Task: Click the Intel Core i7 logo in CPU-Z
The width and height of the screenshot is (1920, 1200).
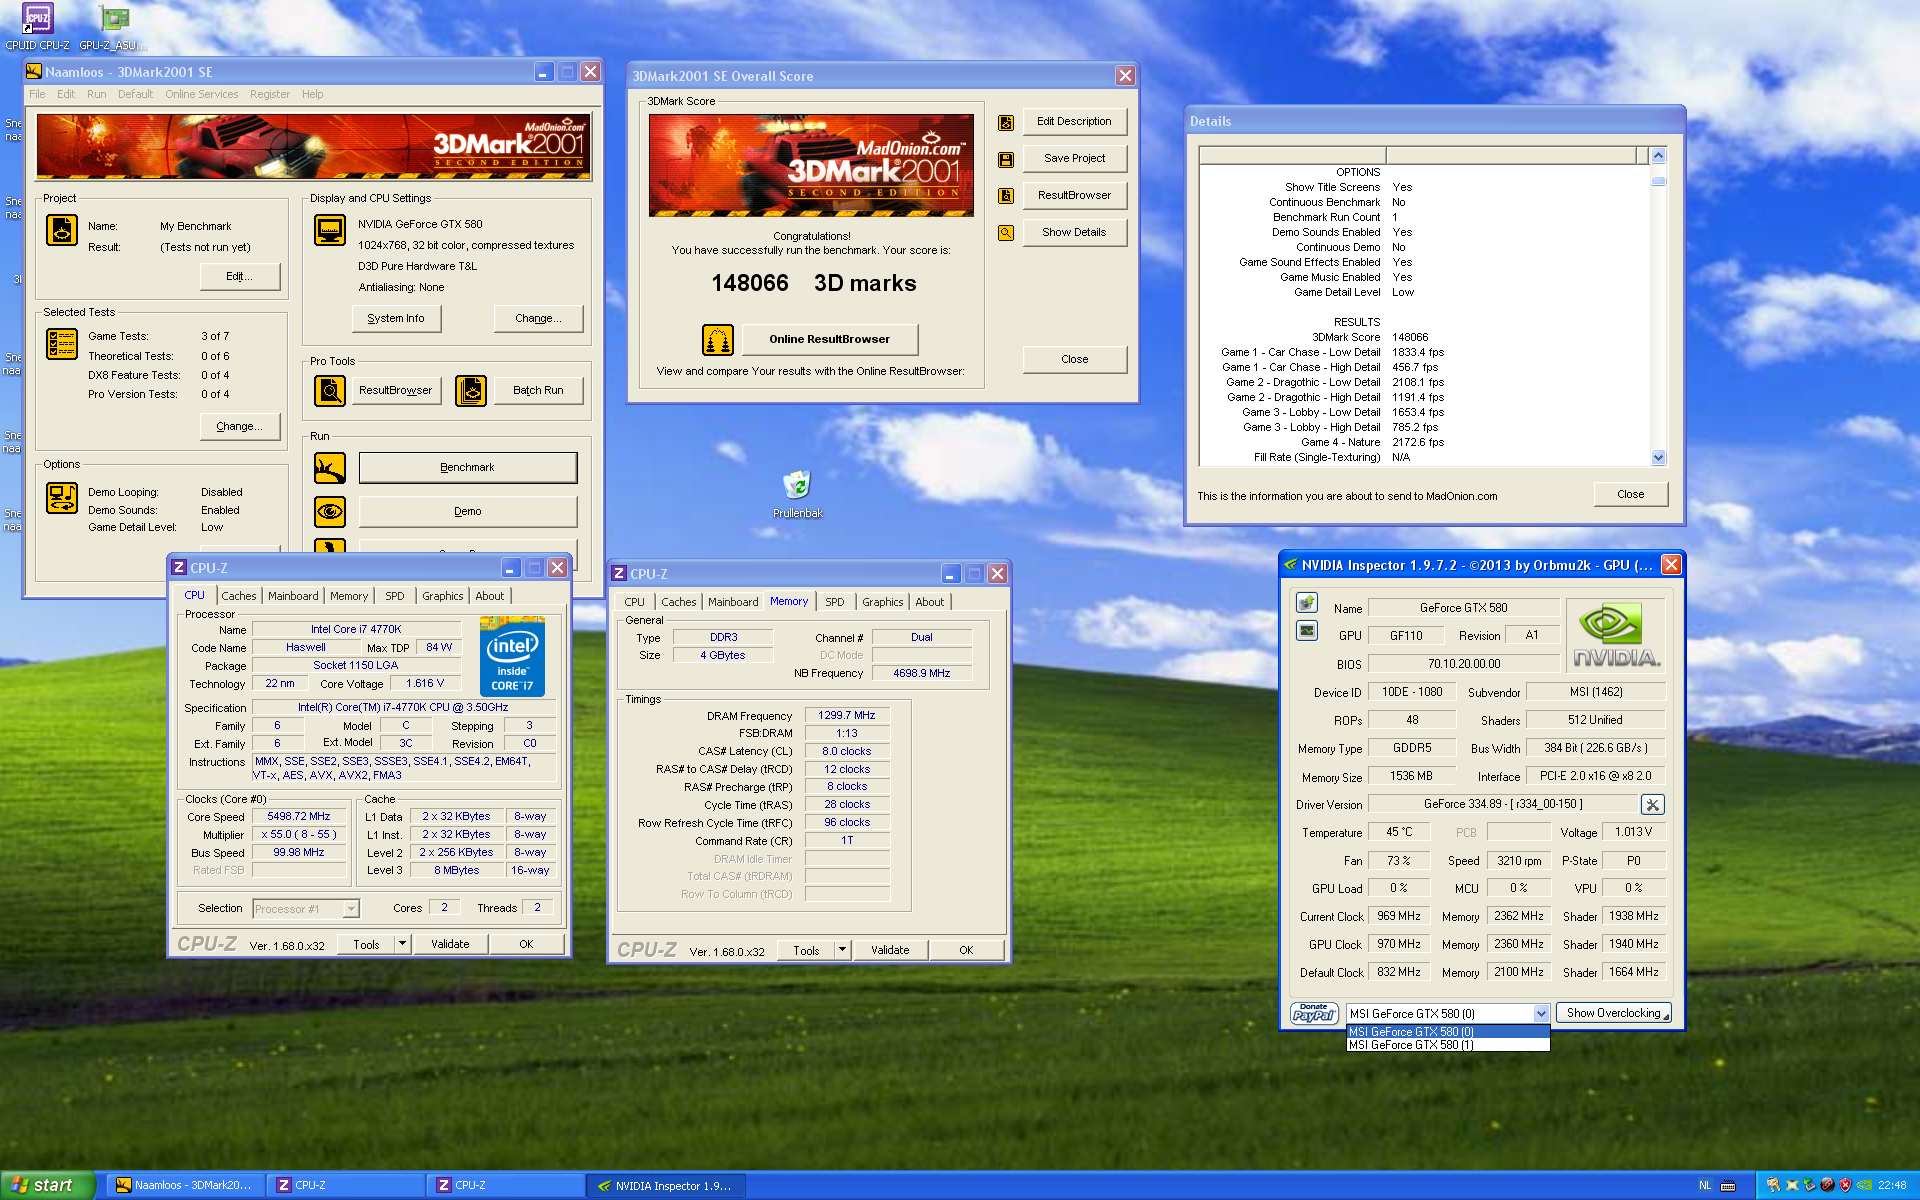Action: point(512,656)
